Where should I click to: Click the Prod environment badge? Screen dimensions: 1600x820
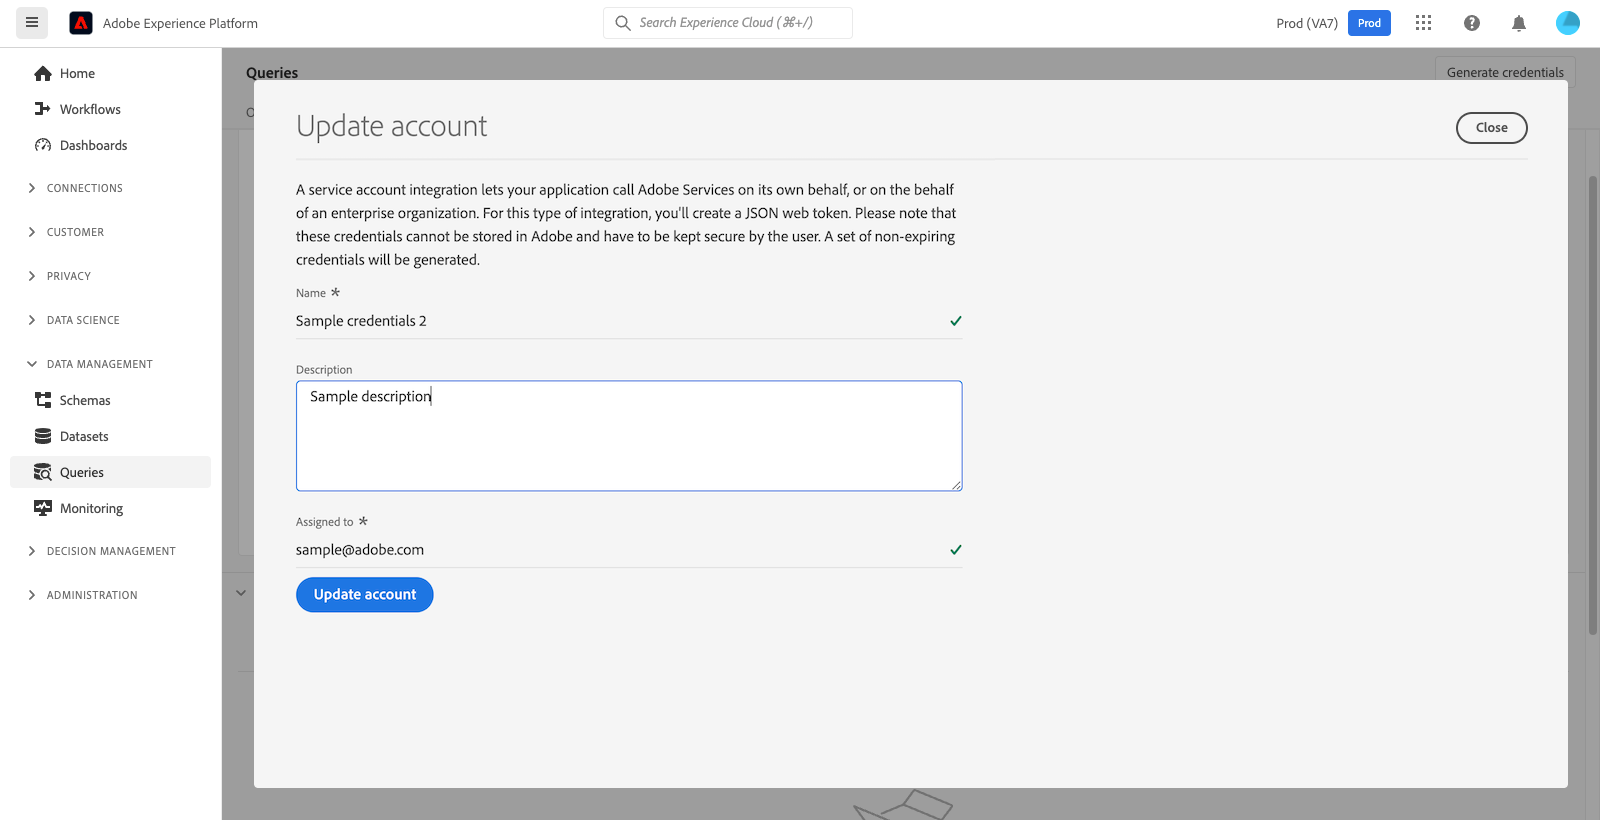(1369, 23)
